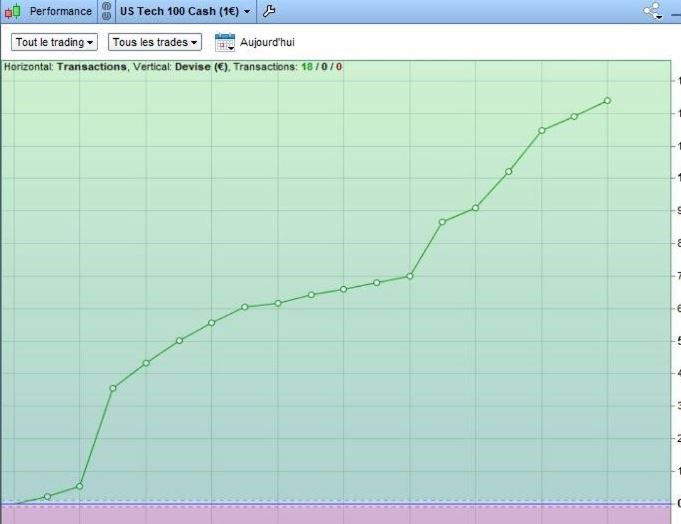
Task: Open the calendar date picker icon
Action: (224, 42)
